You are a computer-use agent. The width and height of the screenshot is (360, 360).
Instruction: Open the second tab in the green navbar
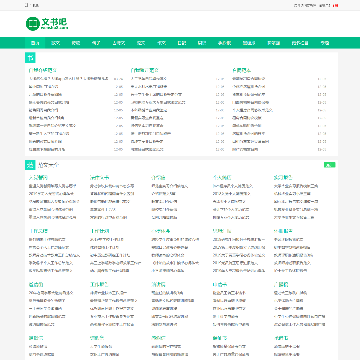coord(55,43)
